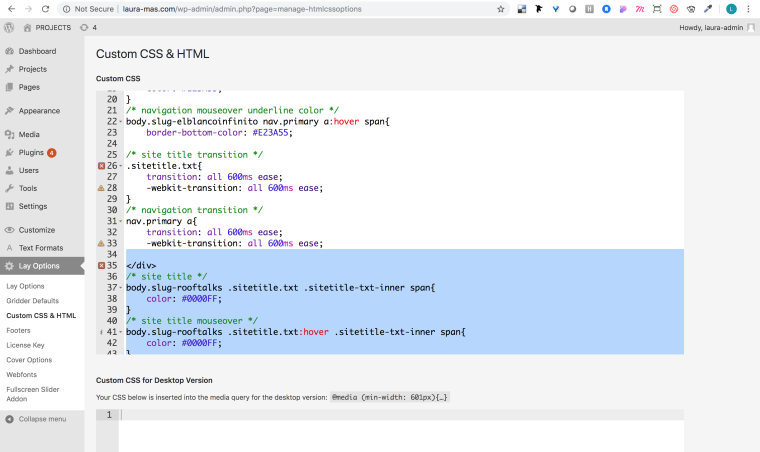Click the error marker on line 26
The height and width of the screenshot is (452, 760).
pyautogui.click(x=101, y=166)
